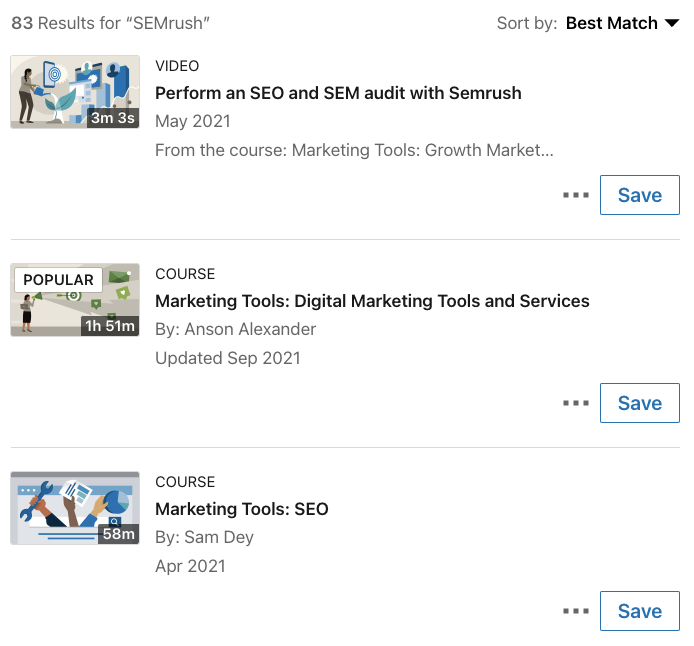Image resolution: width=694 pixels, height=646 pixels.
Task: Save the Perform an SEO and SEM audit video
Action: click(640, 195)
